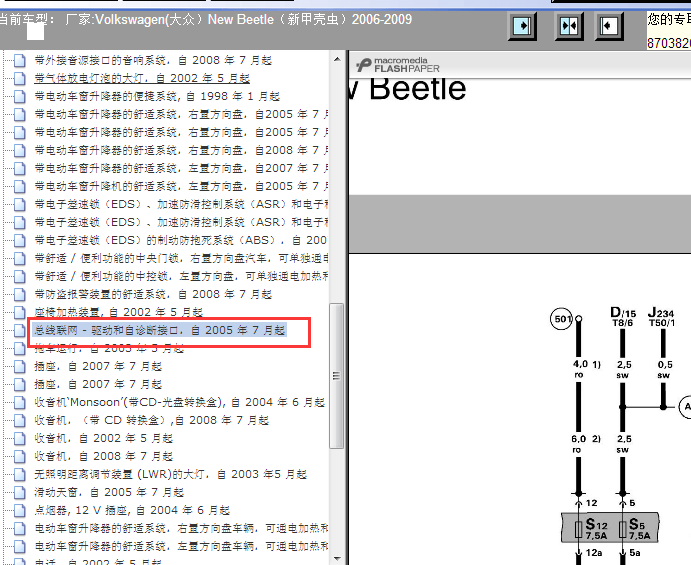691x565 pixels.
Task: Click the Macromedia FlashPaper logo
Action: [398, 65]
